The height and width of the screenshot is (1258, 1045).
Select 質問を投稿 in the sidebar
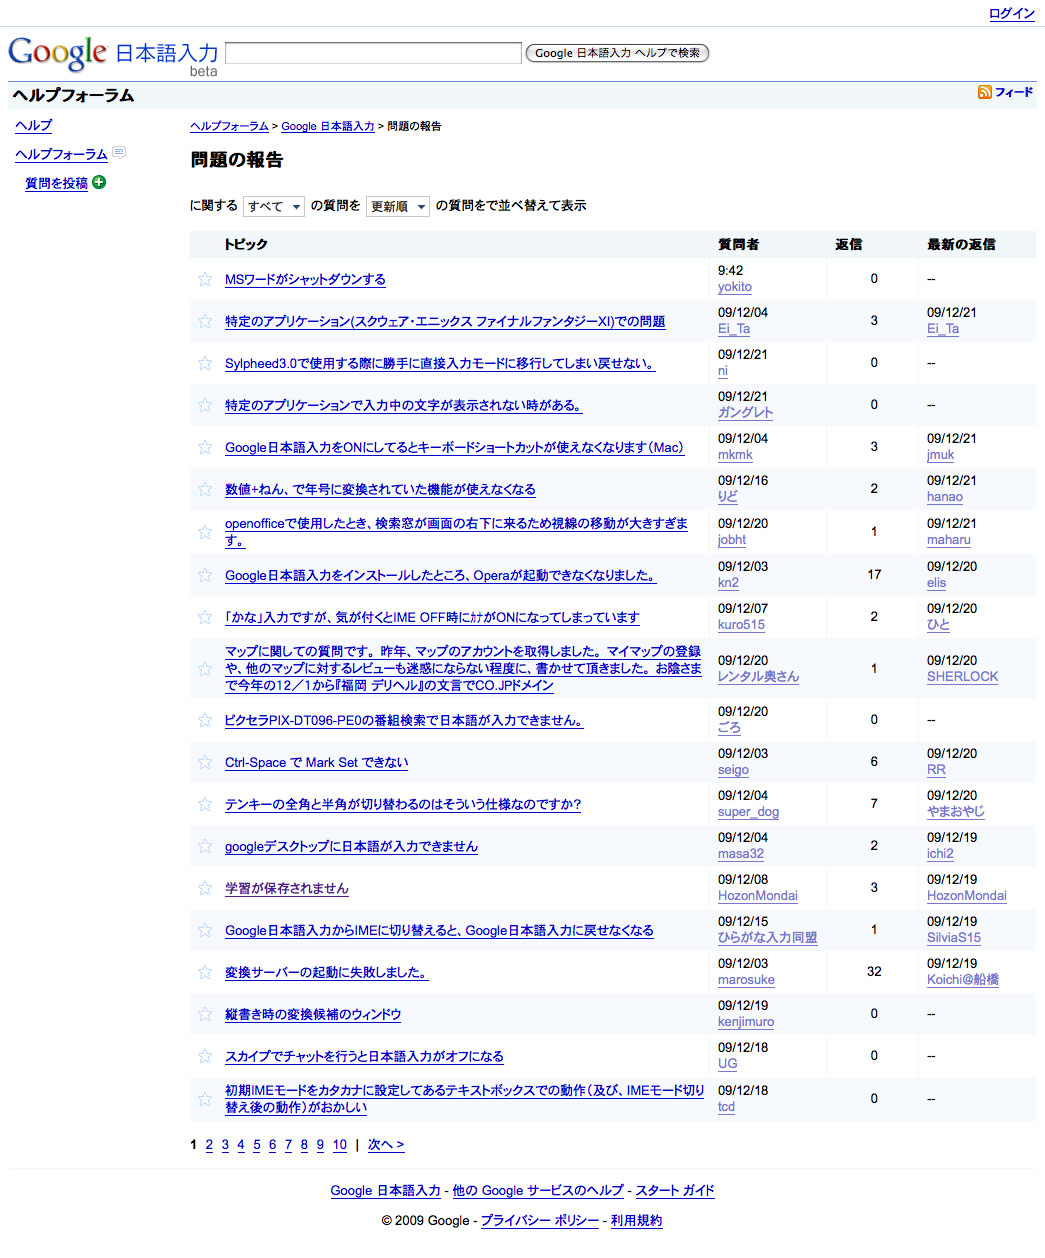click(x=56, y=183)
